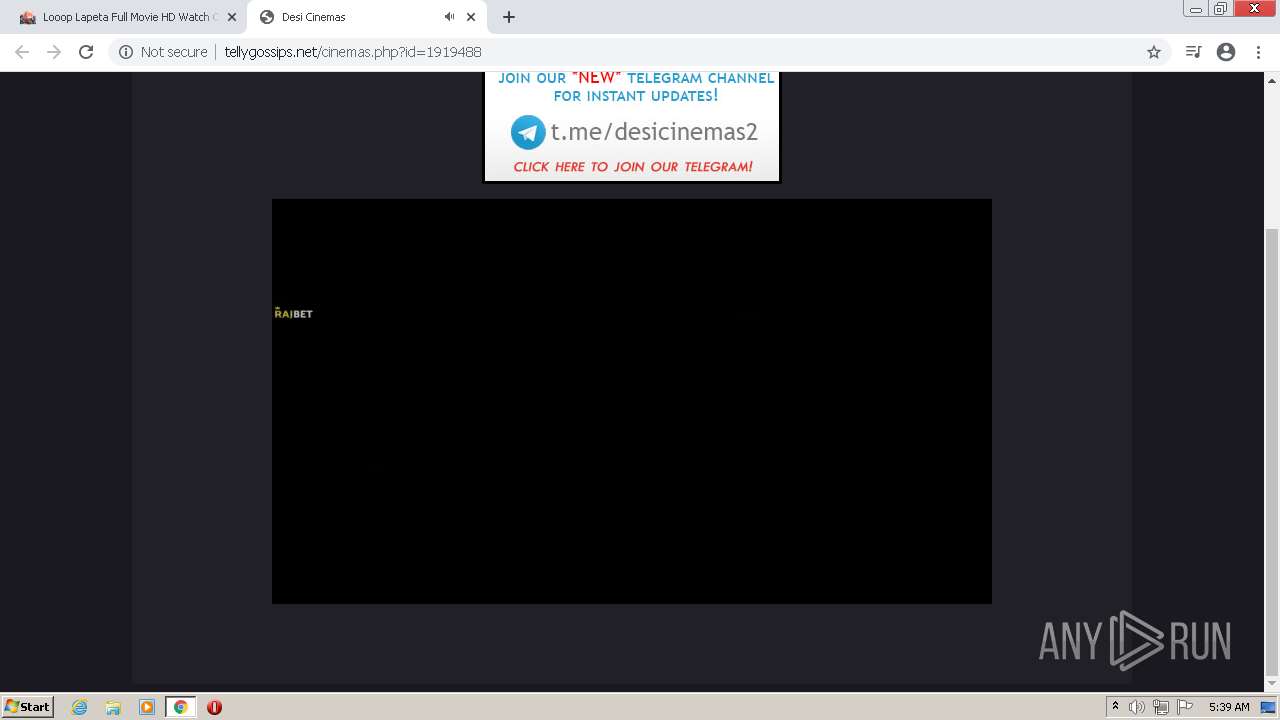The image size is (1280, 720).
Task: Show desktop button at taskbar end
Action: click(1269, 707)
